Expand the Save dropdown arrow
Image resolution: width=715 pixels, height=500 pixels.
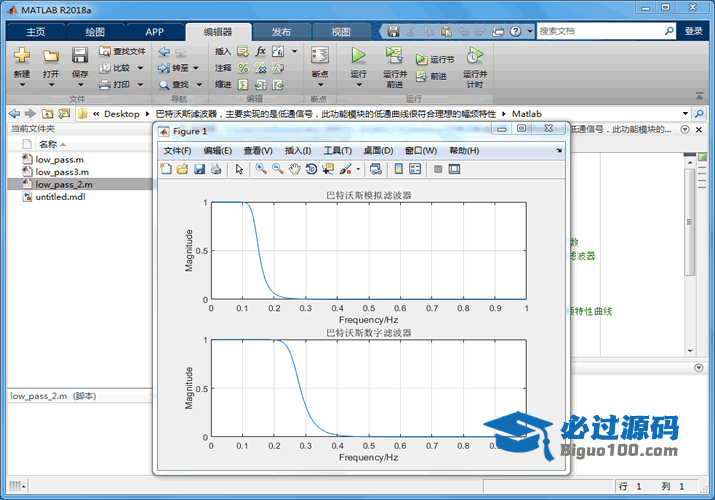click(80, 85)
